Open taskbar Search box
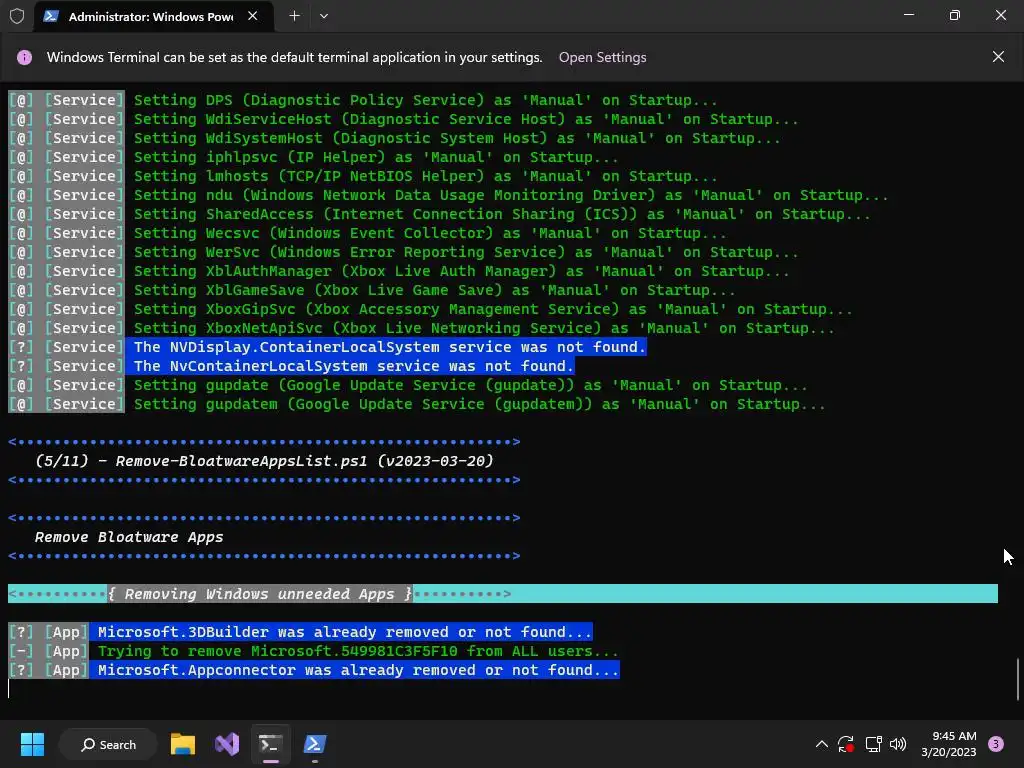Image resolution: width=1024 pixels, height=768 pixels. pyautogui.click(x=108, y=744)
